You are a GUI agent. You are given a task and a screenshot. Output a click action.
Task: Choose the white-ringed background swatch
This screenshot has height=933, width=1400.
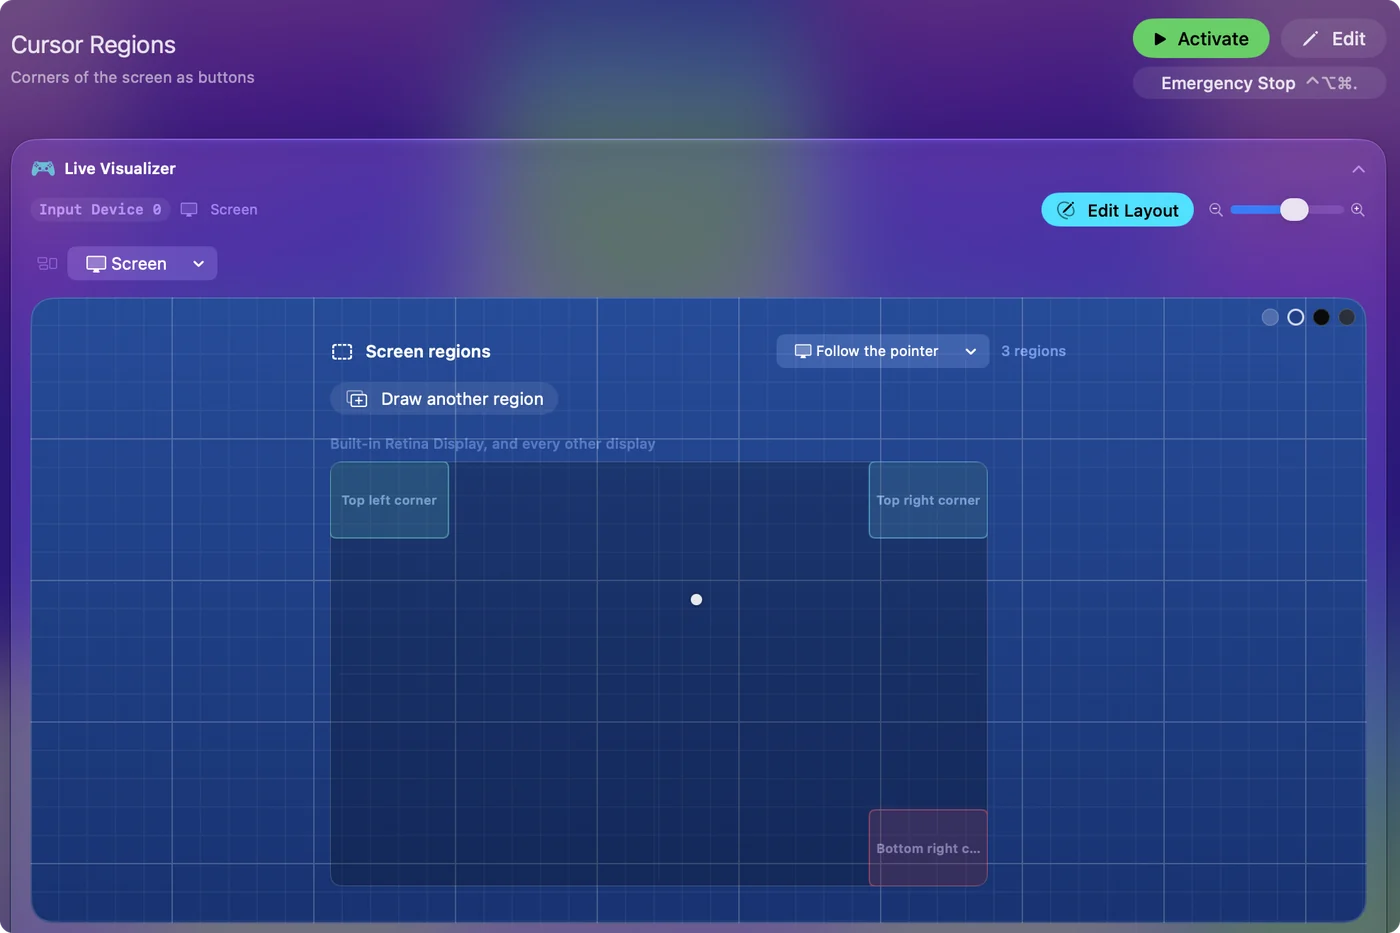point(1296,317)
